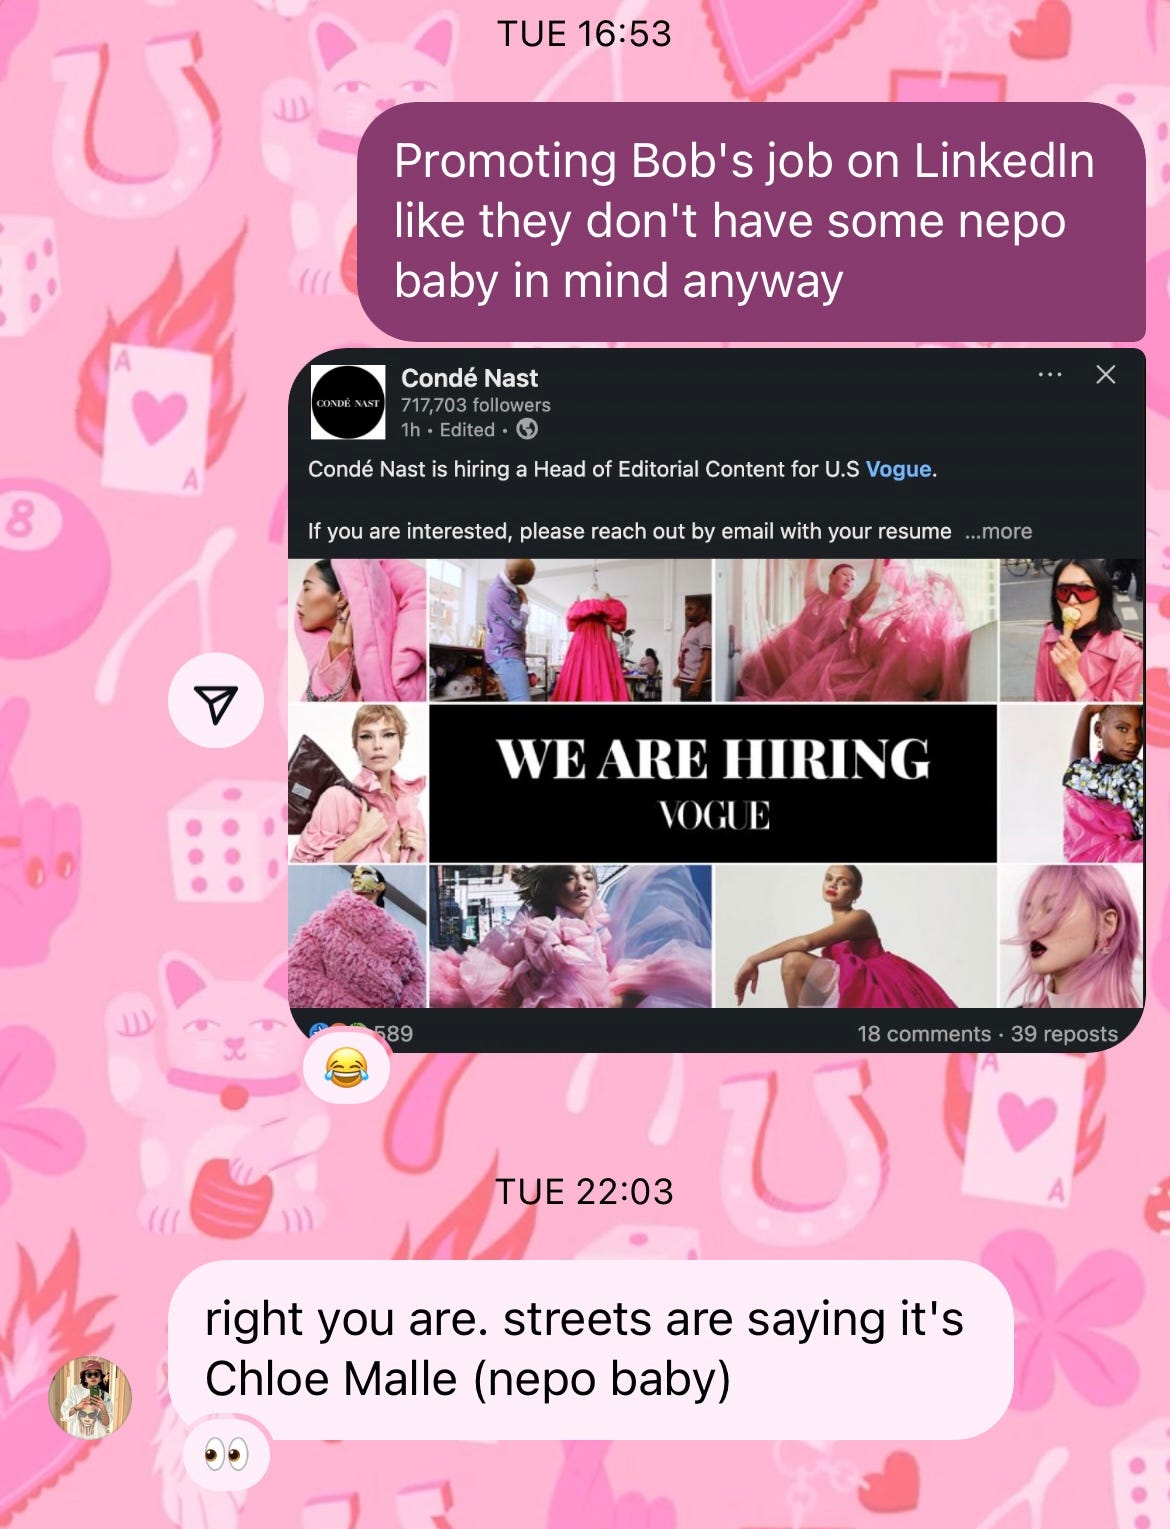Tap the laughing emoji reaction
The image size is (1170, 1529).
[346, 1069]
